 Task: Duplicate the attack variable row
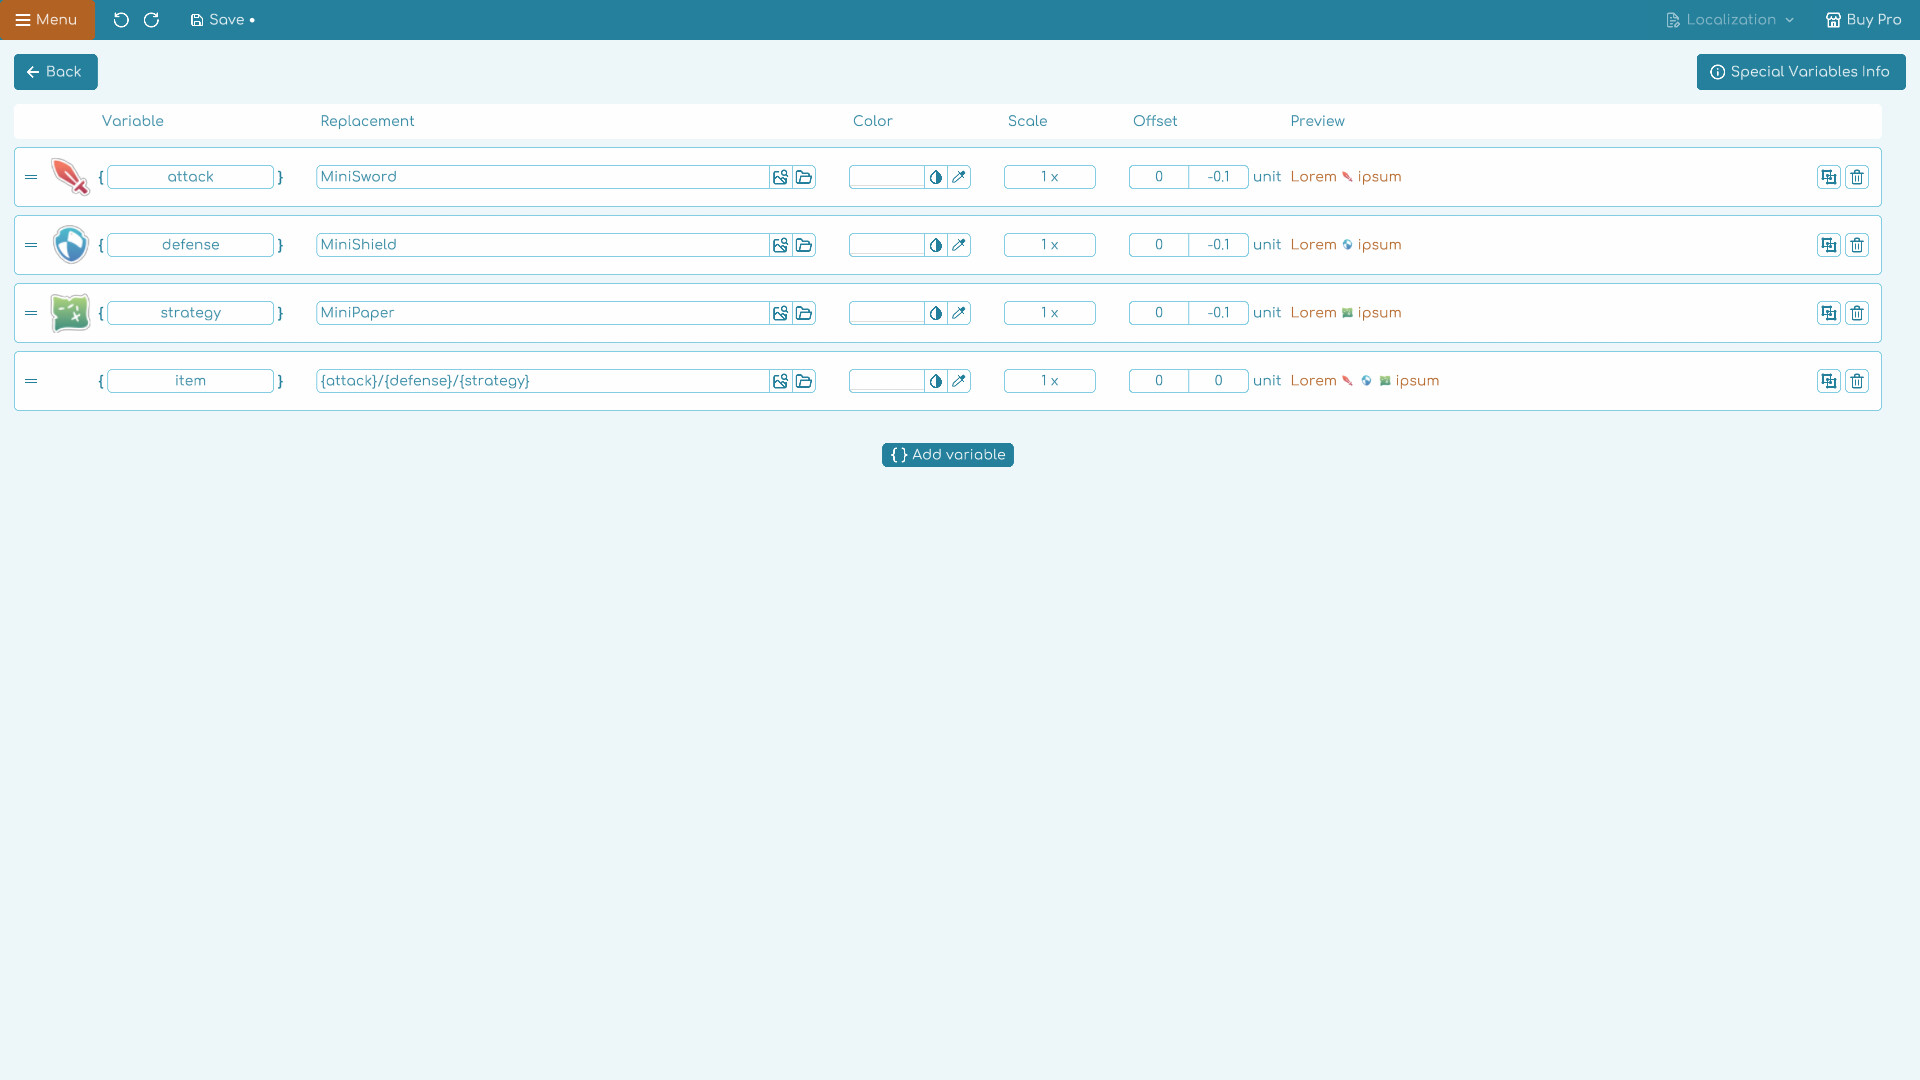coord(1829,176)
